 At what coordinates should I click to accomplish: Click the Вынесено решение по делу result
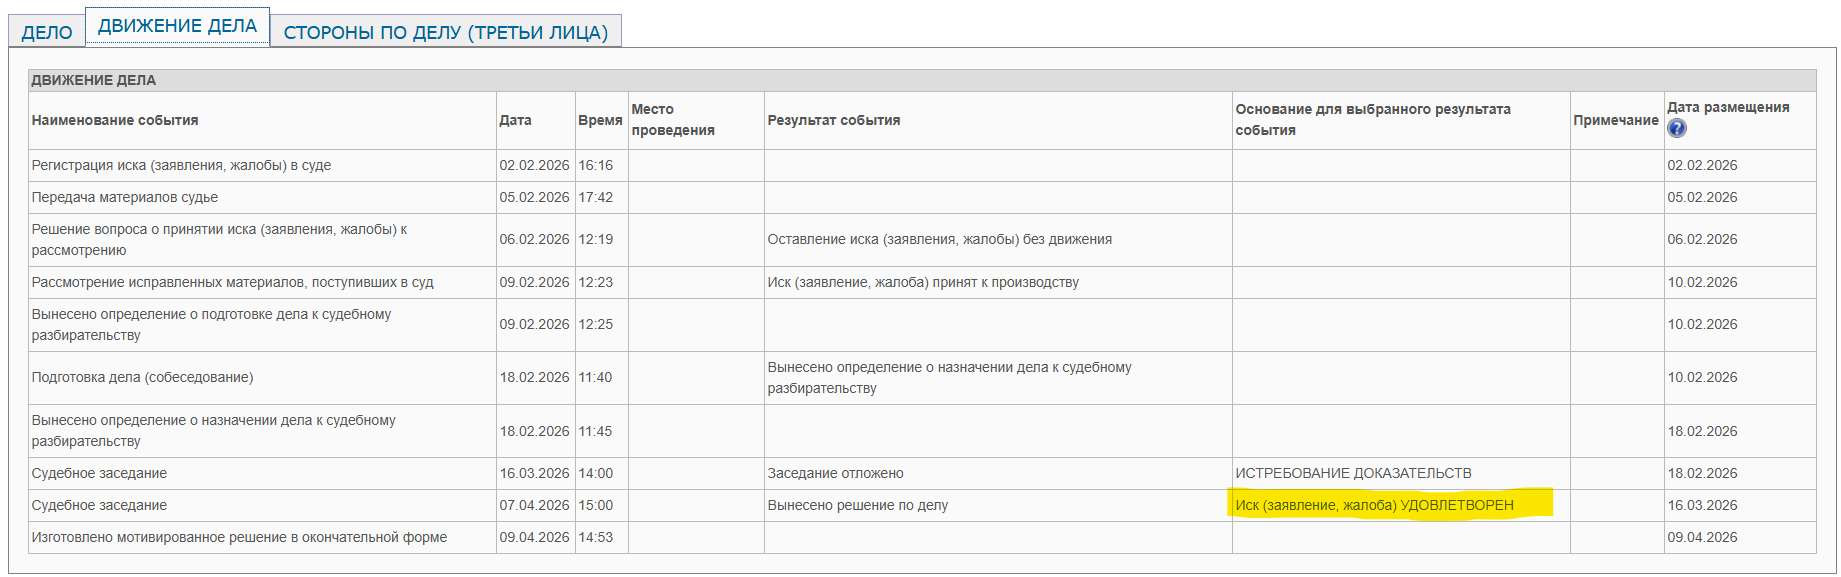857,505
